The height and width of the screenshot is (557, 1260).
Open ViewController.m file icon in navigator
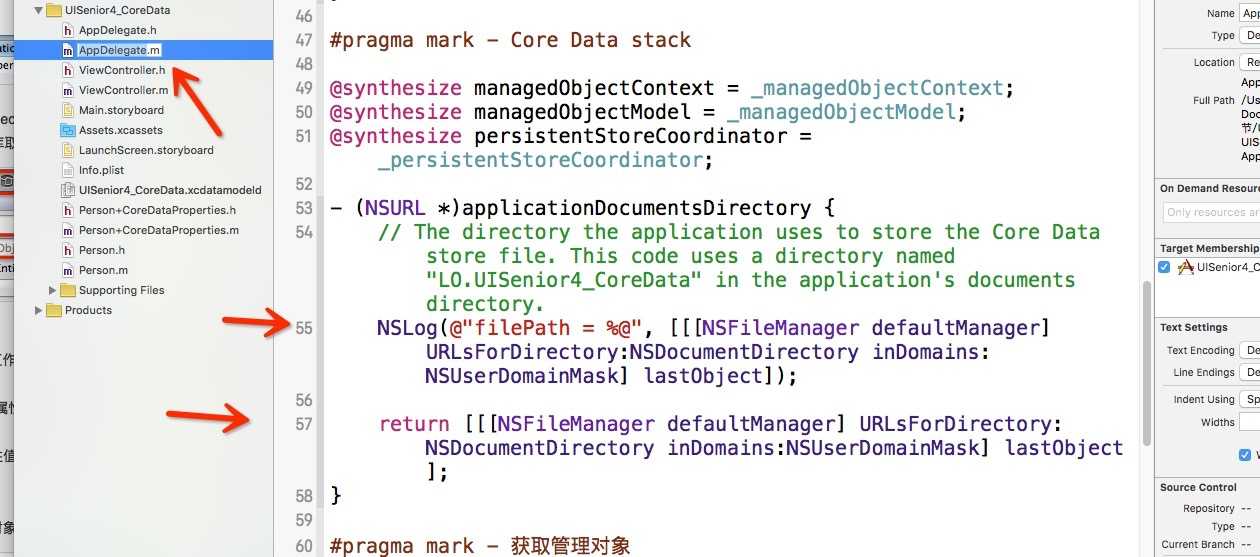(x=68, y=90)
